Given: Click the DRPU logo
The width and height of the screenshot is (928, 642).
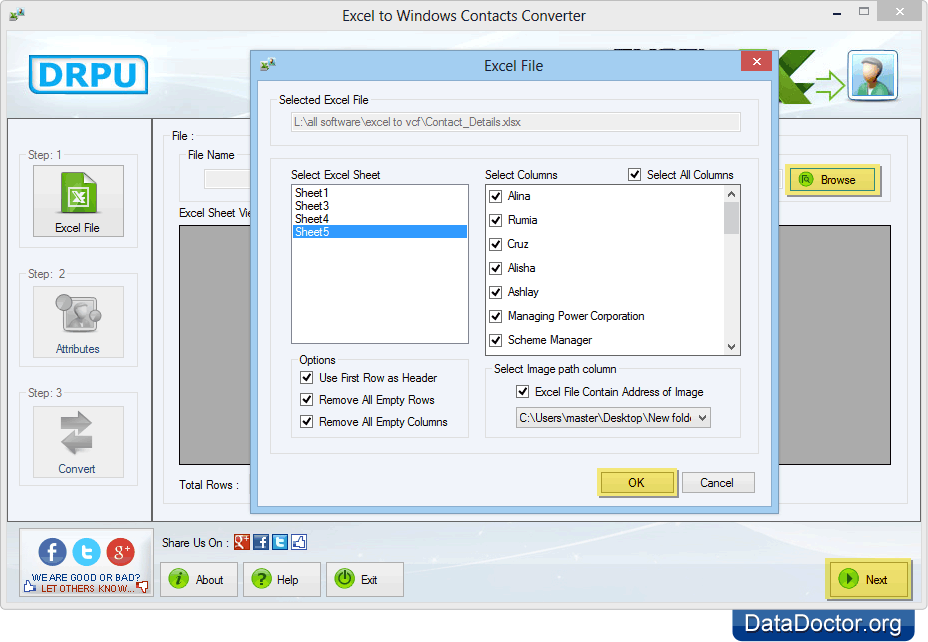Looking at the screenshot, I should 88,75.
